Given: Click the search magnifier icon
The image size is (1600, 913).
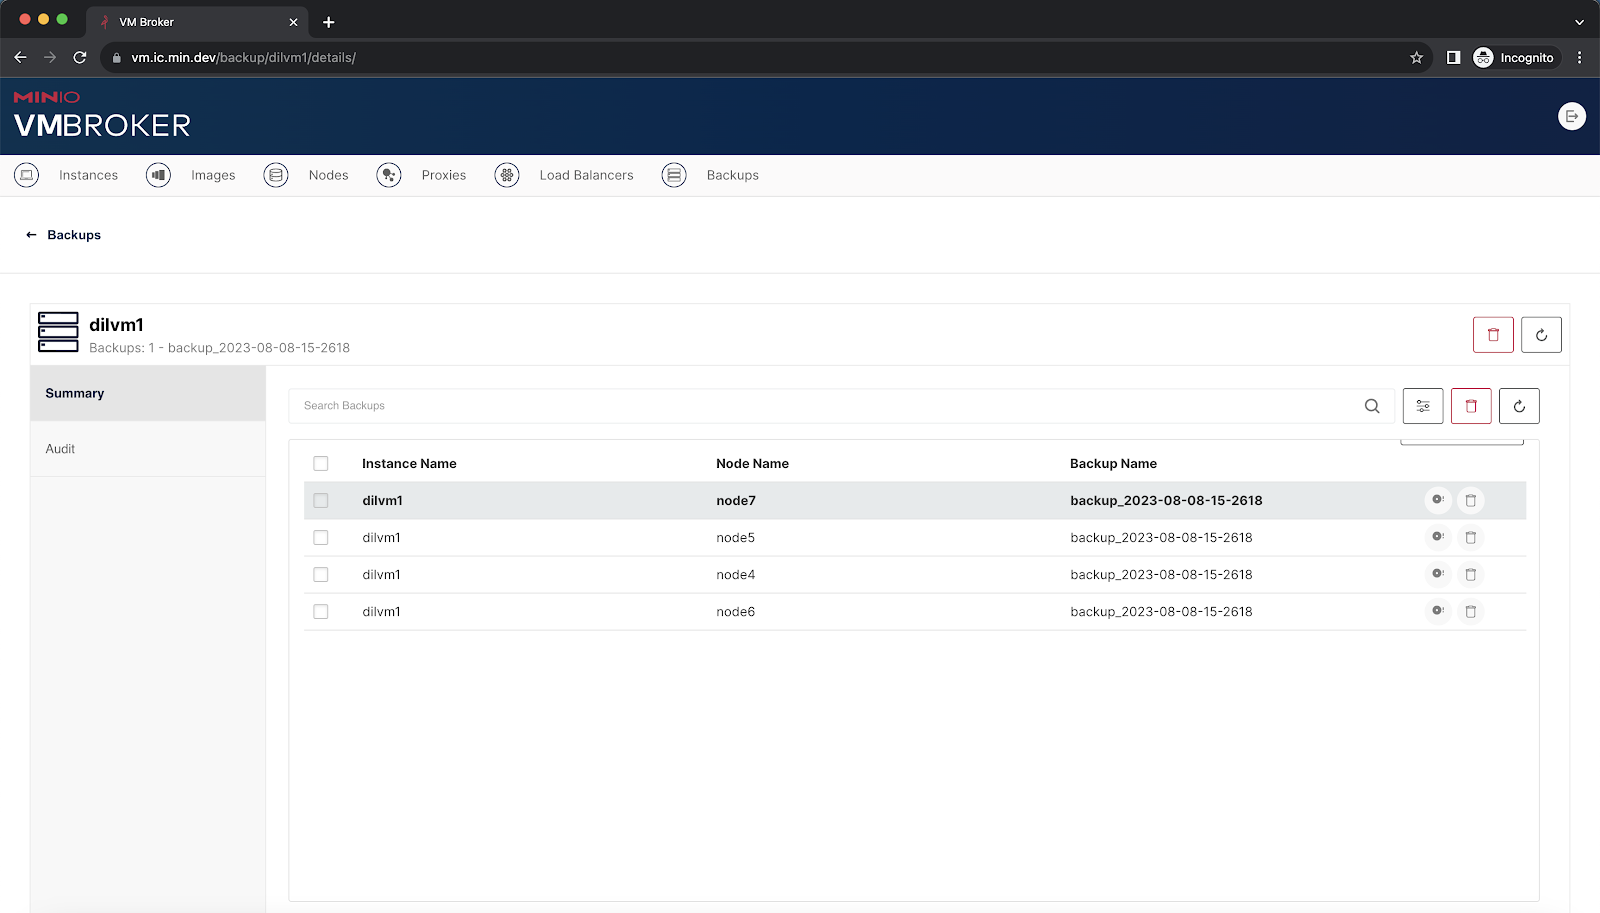Looking at the screenshot, I should click(x=1372, y=406).
